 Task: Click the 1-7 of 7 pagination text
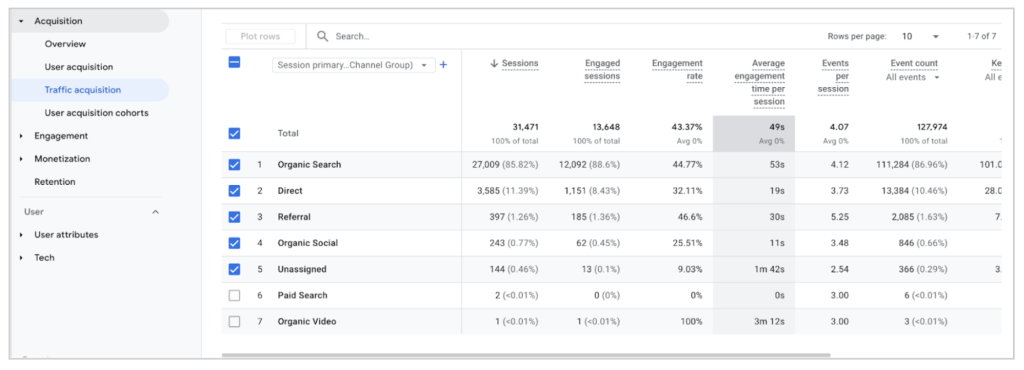tap(982, 37)
